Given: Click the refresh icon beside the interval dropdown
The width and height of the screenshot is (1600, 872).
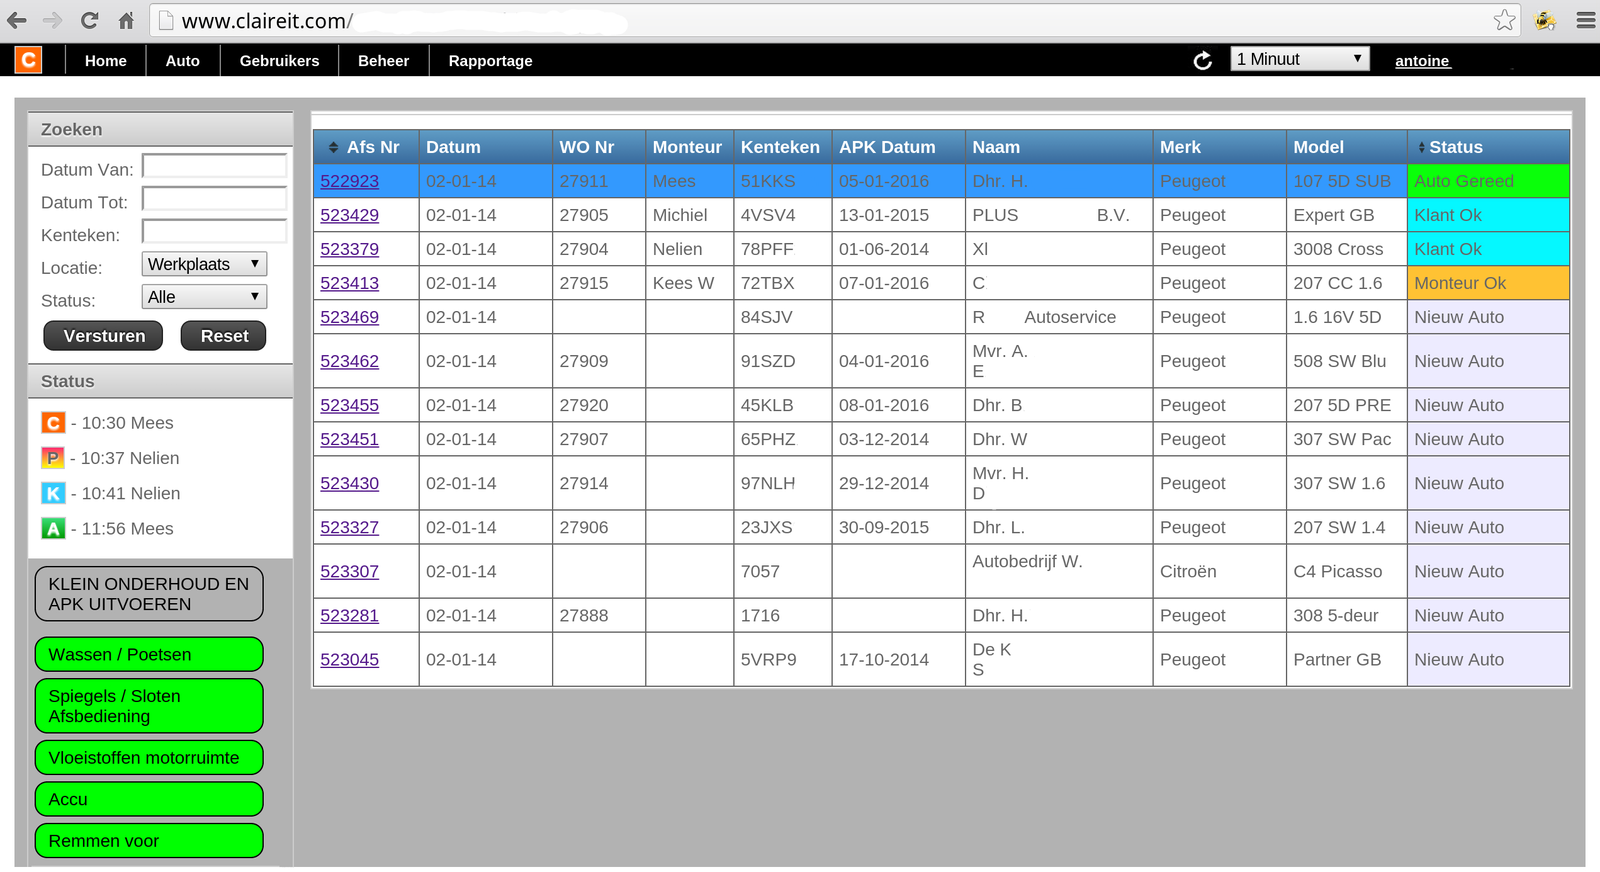Looking at the screenshot, I should coord(1203,61).
